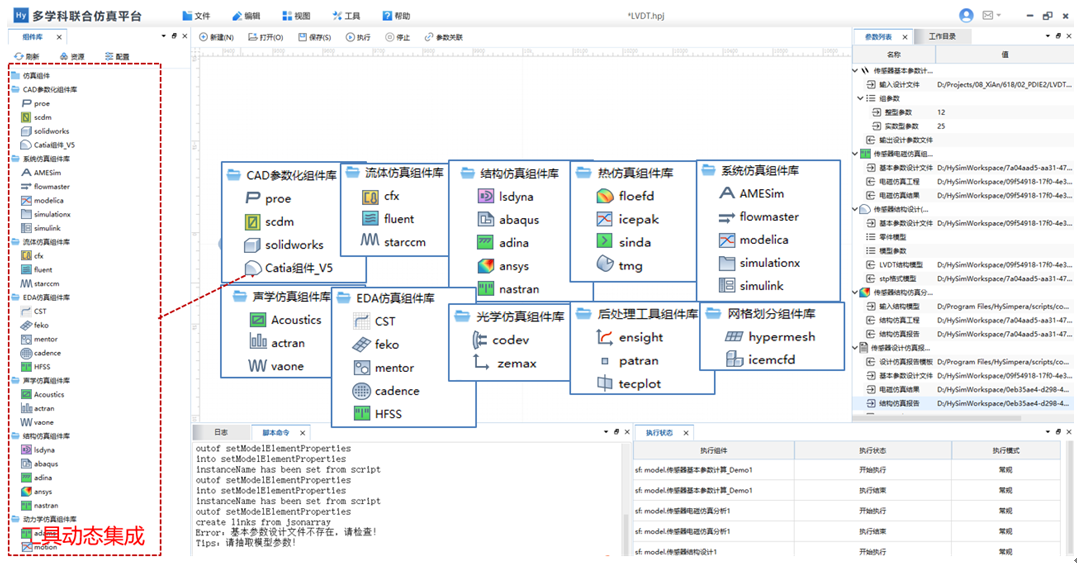Click the 参数关联 toolbar button
1077x568 pixels.
[x=444, y=37]
